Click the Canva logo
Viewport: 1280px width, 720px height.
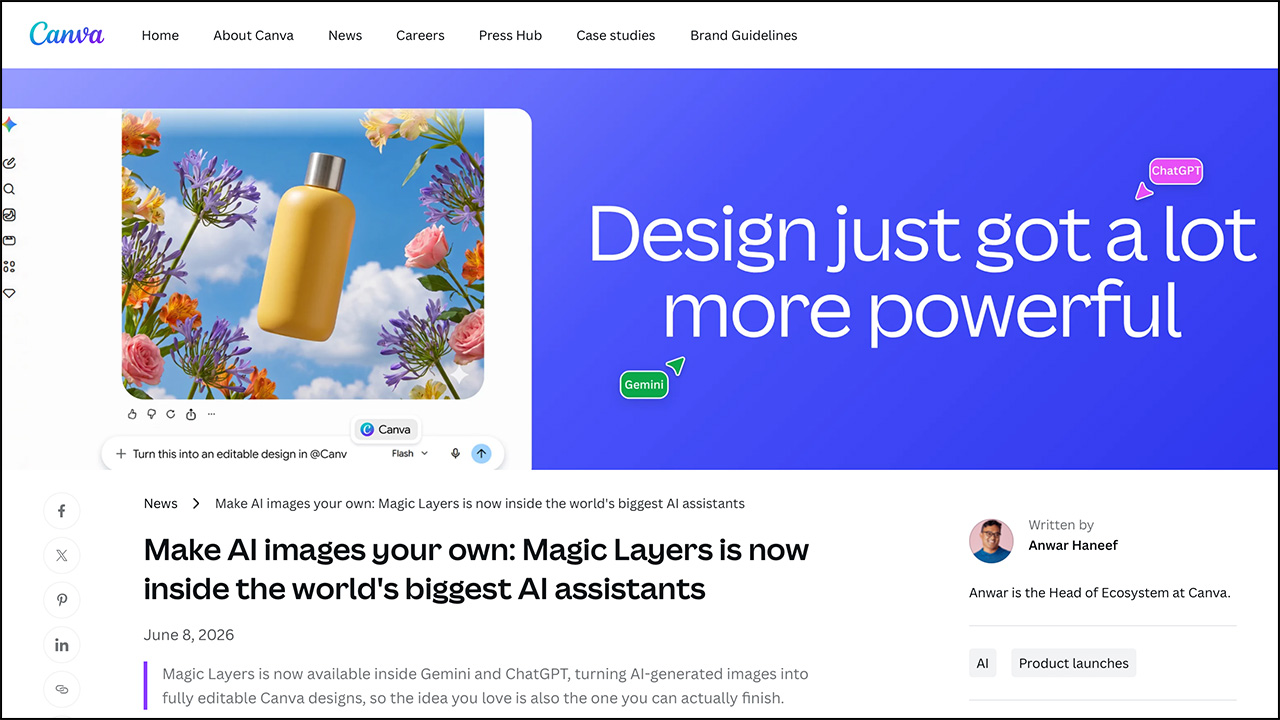point(67,34)
